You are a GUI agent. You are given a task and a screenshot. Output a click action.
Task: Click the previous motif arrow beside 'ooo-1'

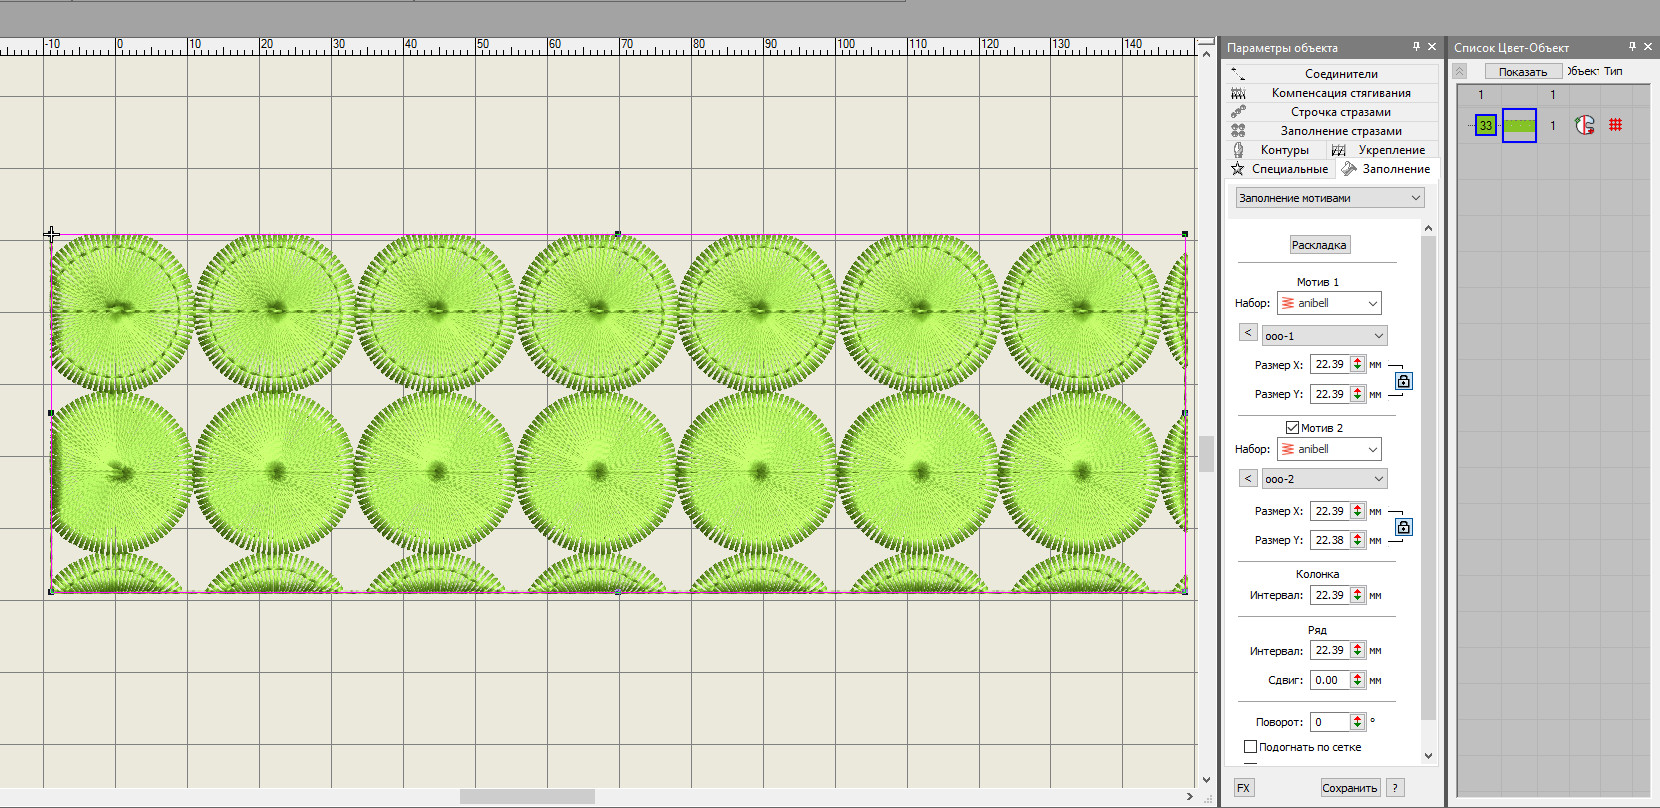tap(1248, 333)
